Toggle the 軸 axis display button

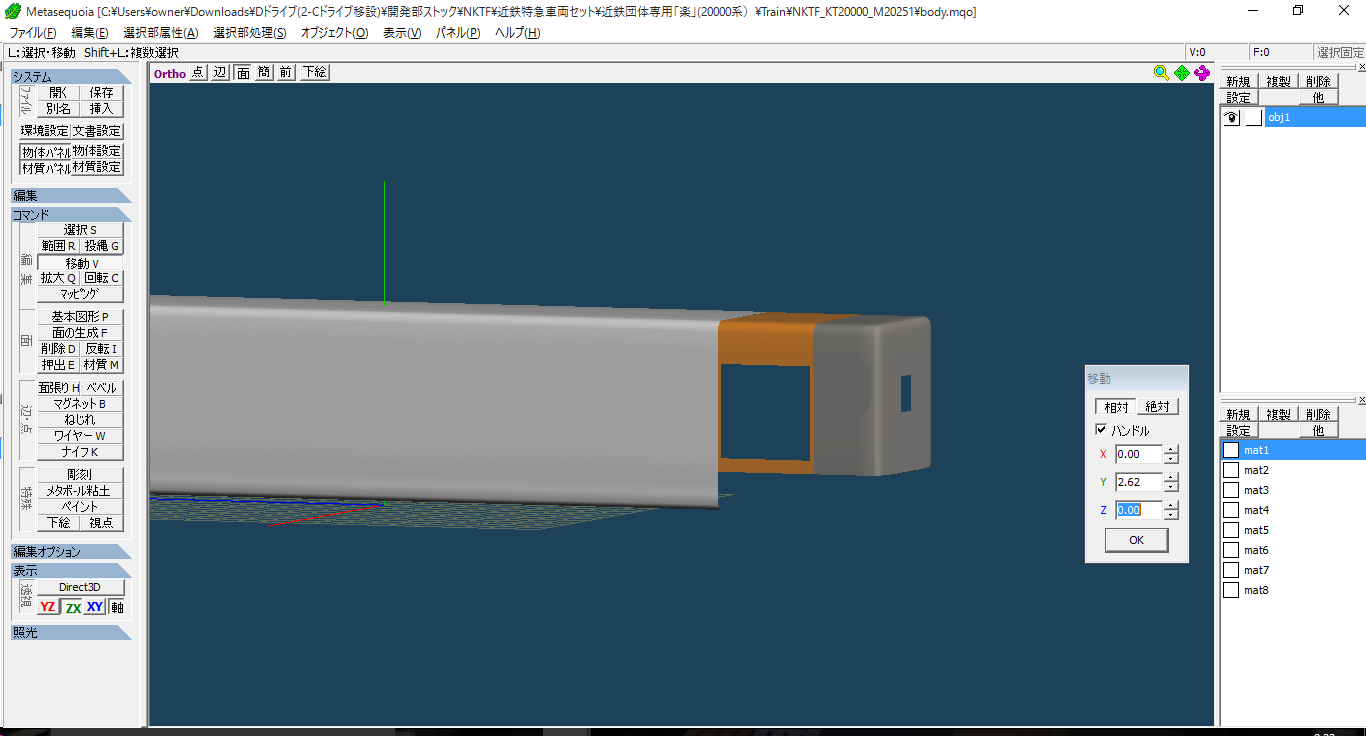[117, 607]
